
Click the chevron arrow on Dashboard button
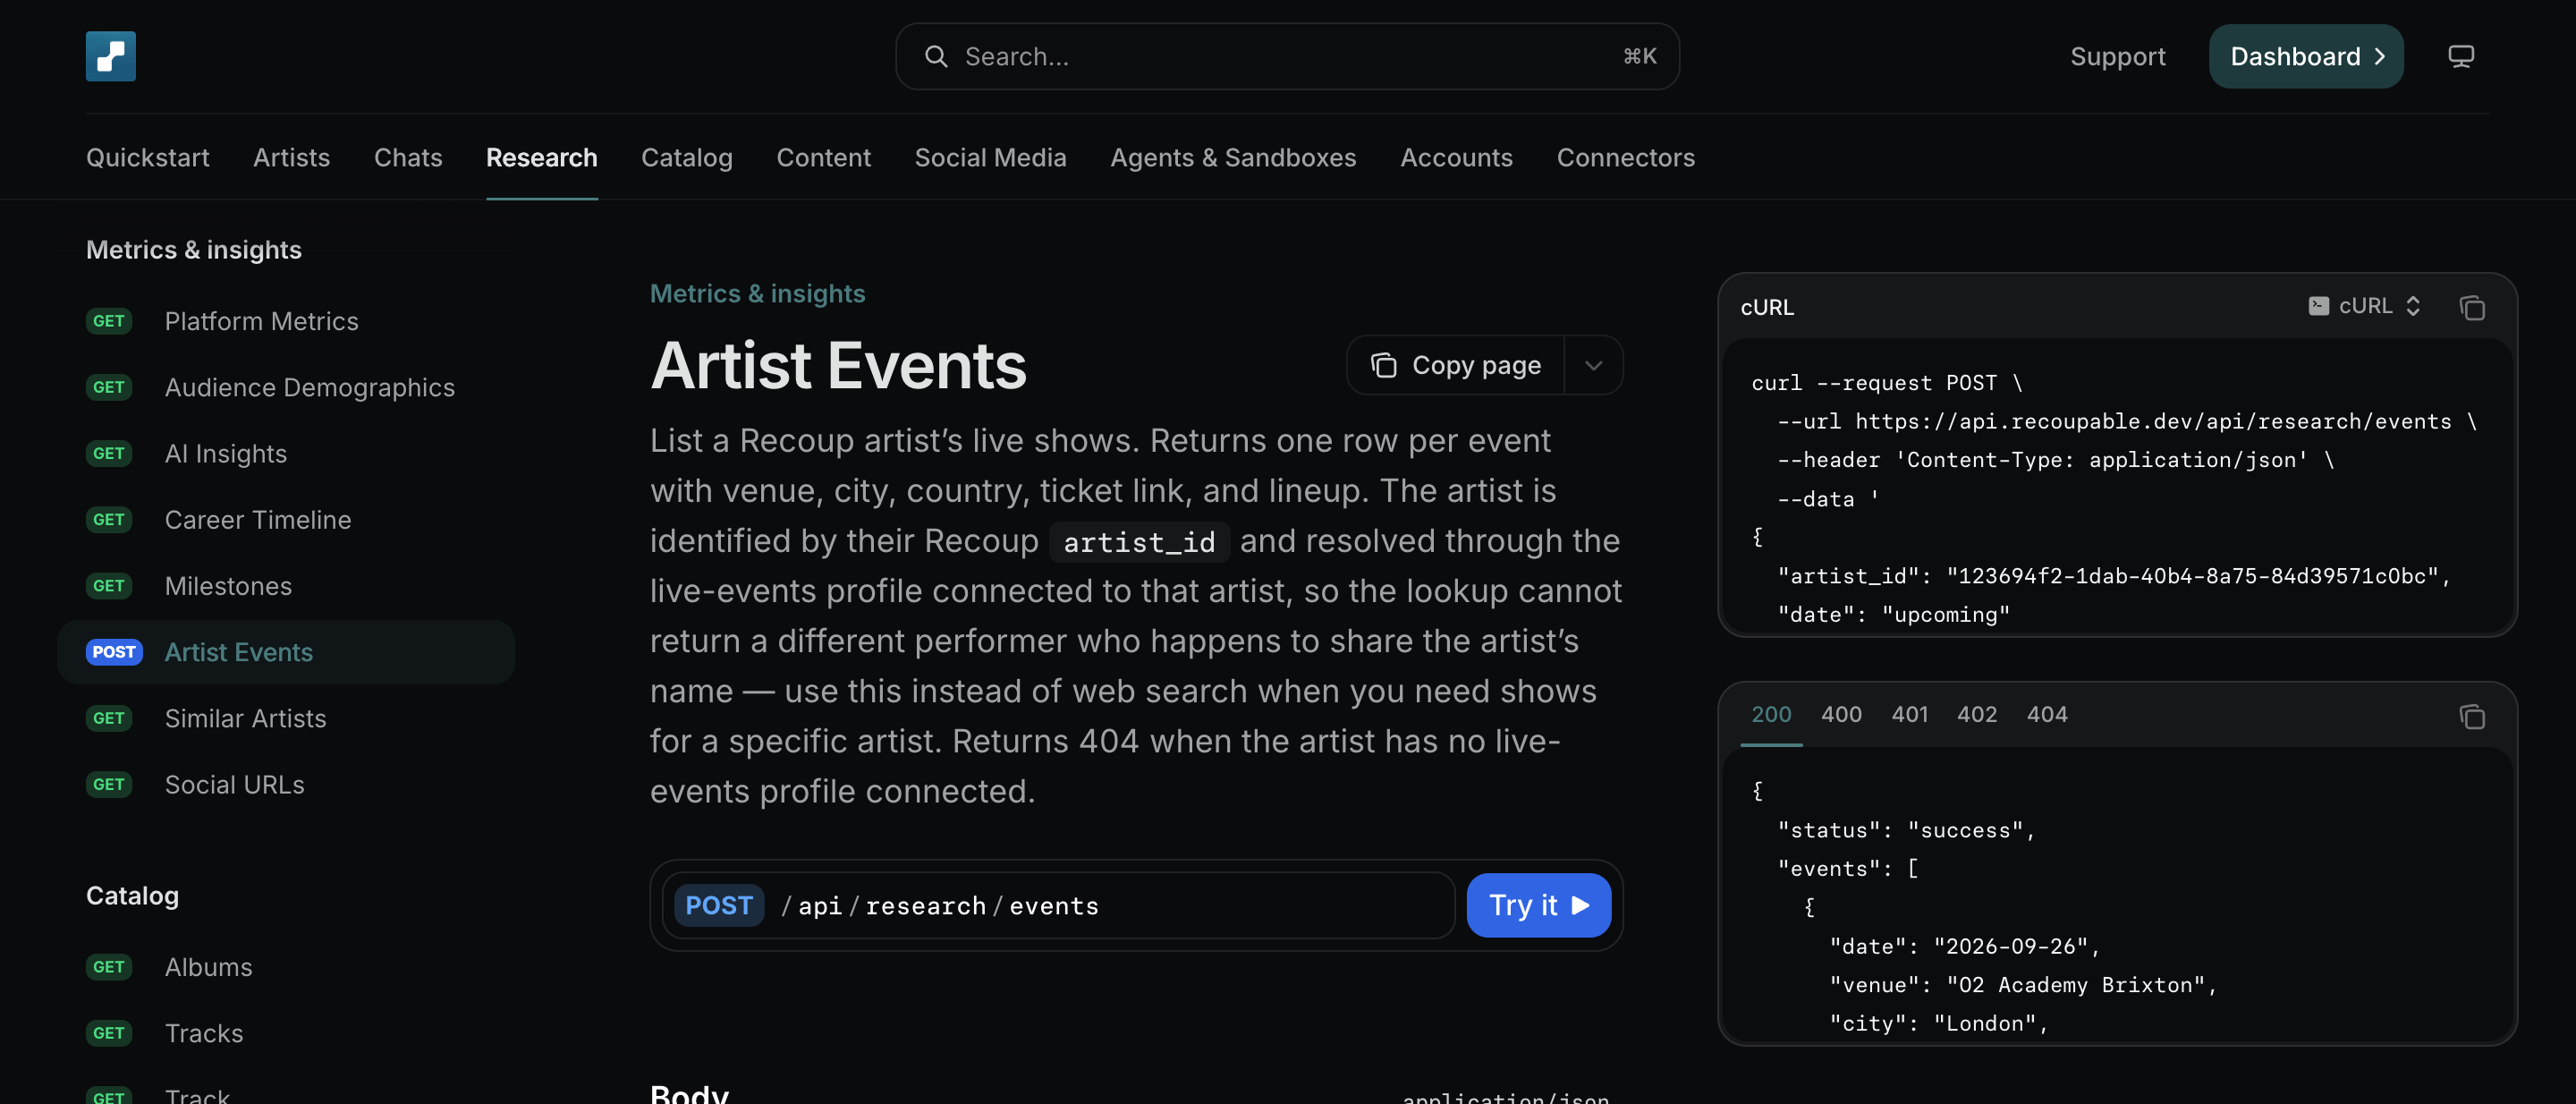pos(2380,57)
